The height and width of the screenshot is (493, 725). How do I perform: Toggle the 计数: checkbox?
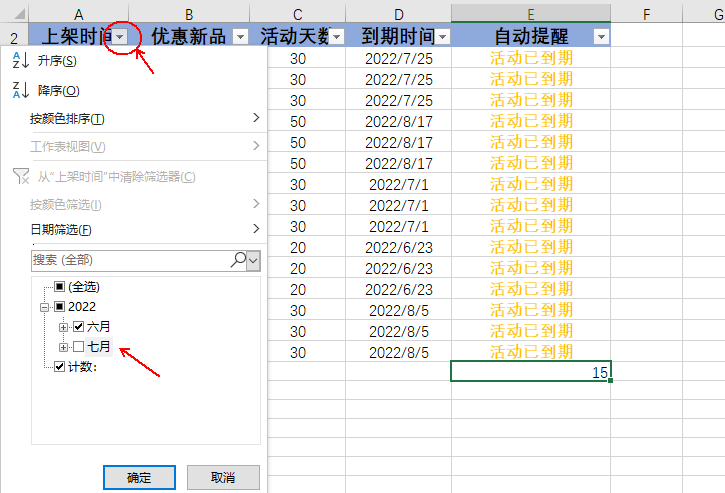[59, 367]
